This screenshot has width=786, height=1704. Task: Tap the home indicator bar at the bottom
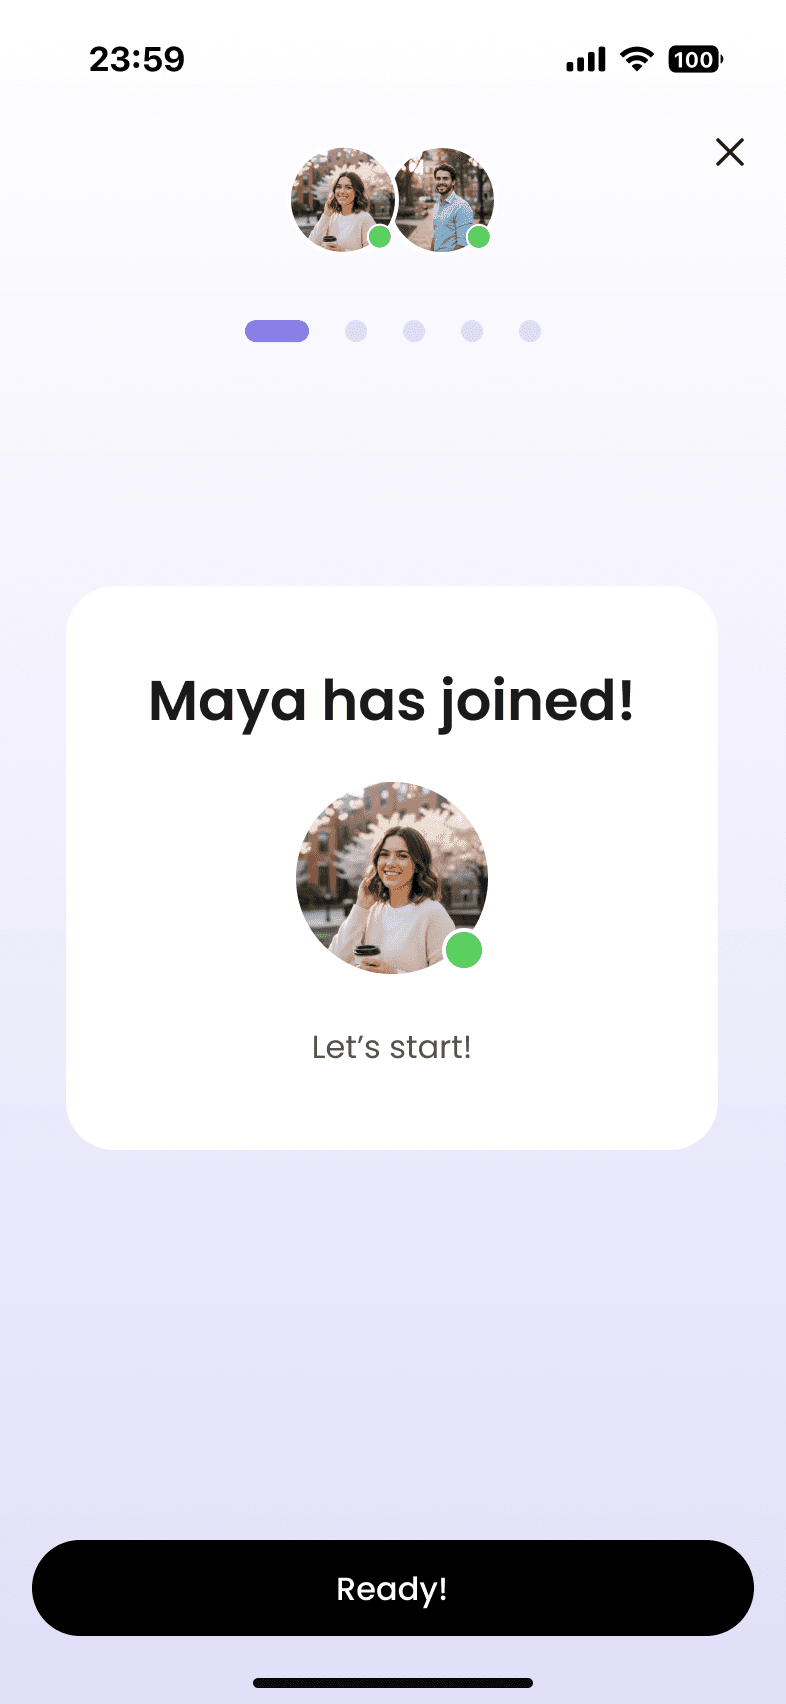coord(393,1683)
